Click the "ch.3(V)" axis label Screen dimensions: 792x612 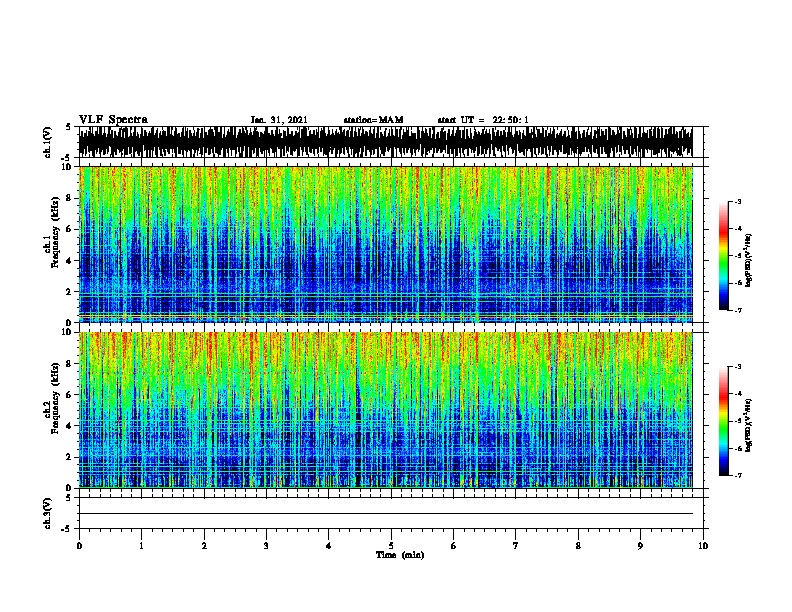point(48,513)
